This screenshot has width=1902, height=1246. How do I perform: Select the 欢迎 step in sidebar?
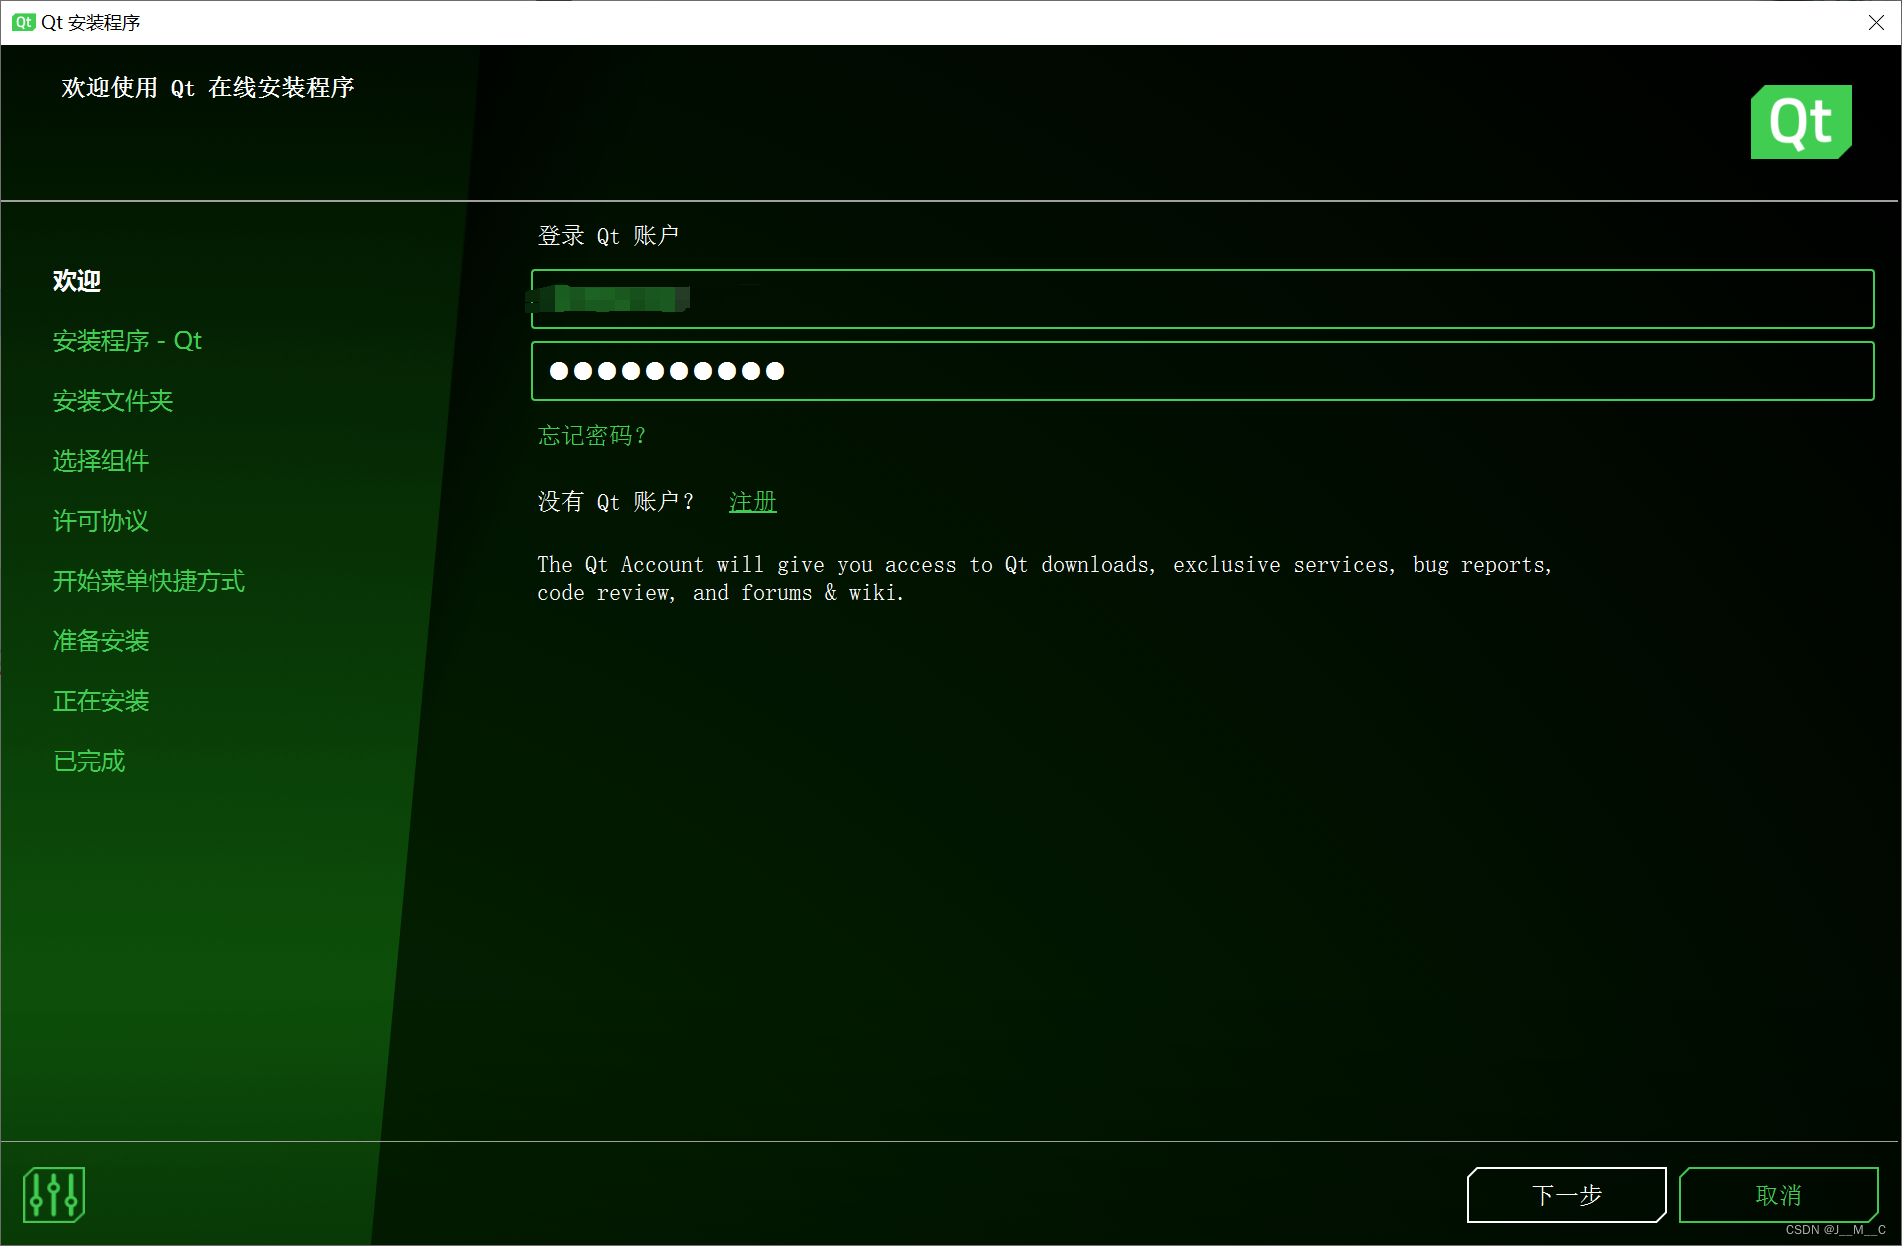point(77,281)
